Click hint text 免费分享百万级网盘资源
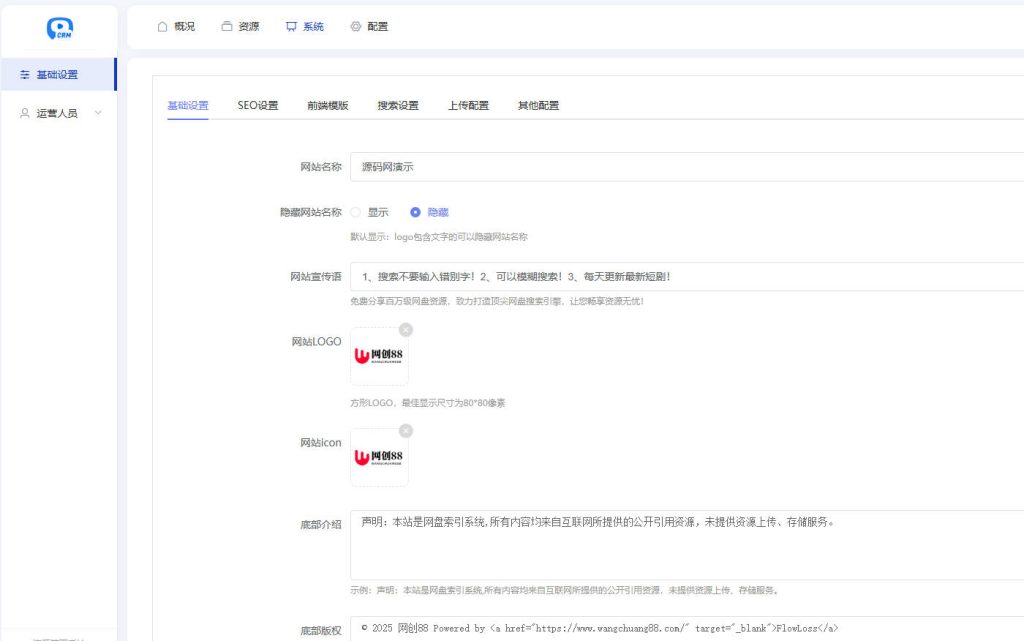This screenshot has height=641, width=1024. click(497, 301)
